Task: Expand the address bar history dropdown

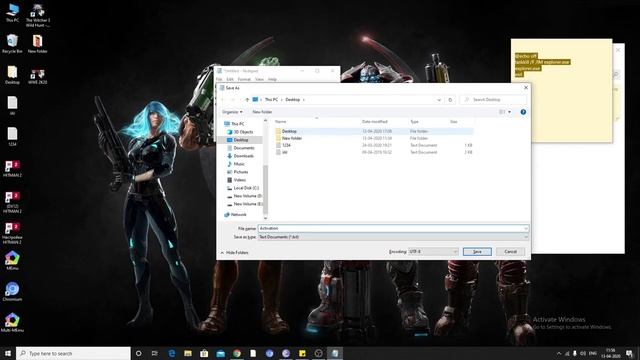Action: click(x=439, y=100)
